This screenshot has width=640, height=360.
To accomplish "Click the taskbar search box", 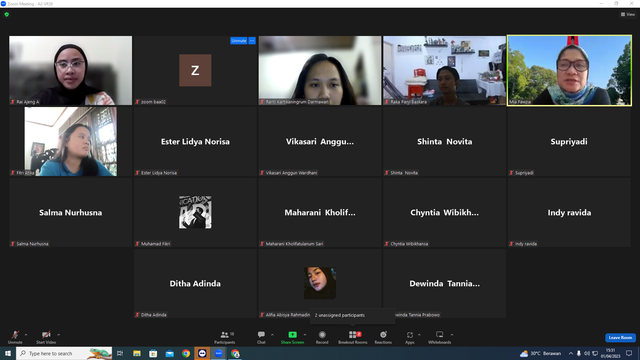I will 64,353.
